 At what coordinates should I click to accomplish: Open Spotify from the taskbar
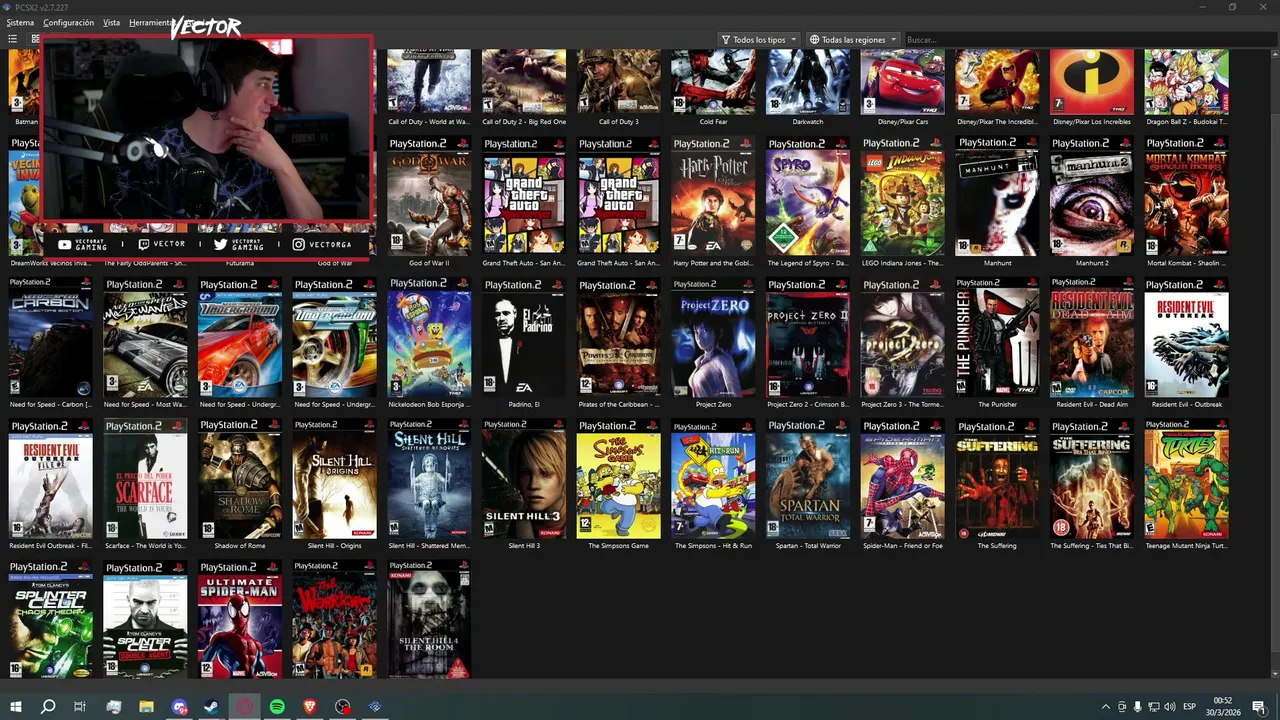(277, 707)
